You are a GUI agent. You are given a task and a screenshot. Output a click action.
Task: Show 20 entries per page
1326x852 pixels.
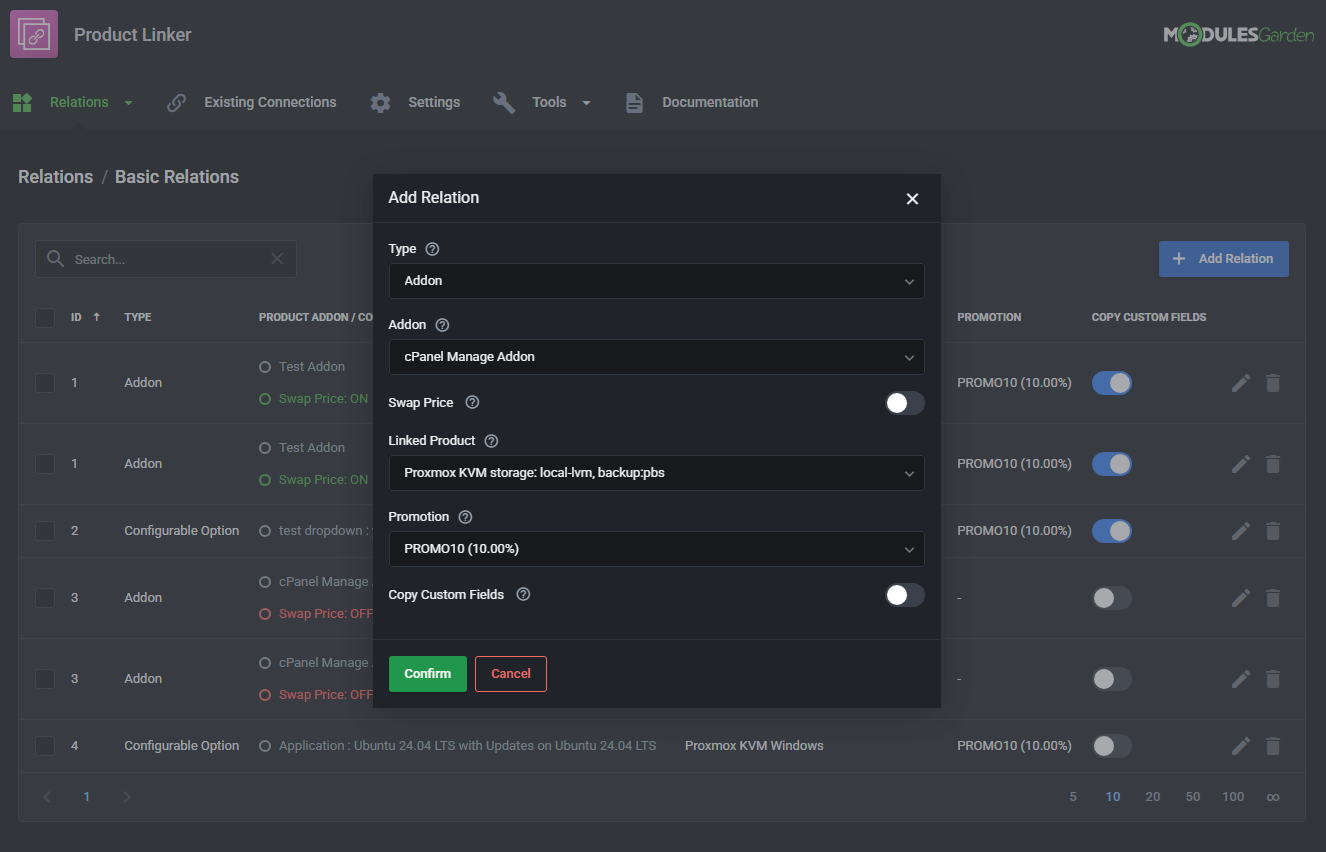[1153, 797]
